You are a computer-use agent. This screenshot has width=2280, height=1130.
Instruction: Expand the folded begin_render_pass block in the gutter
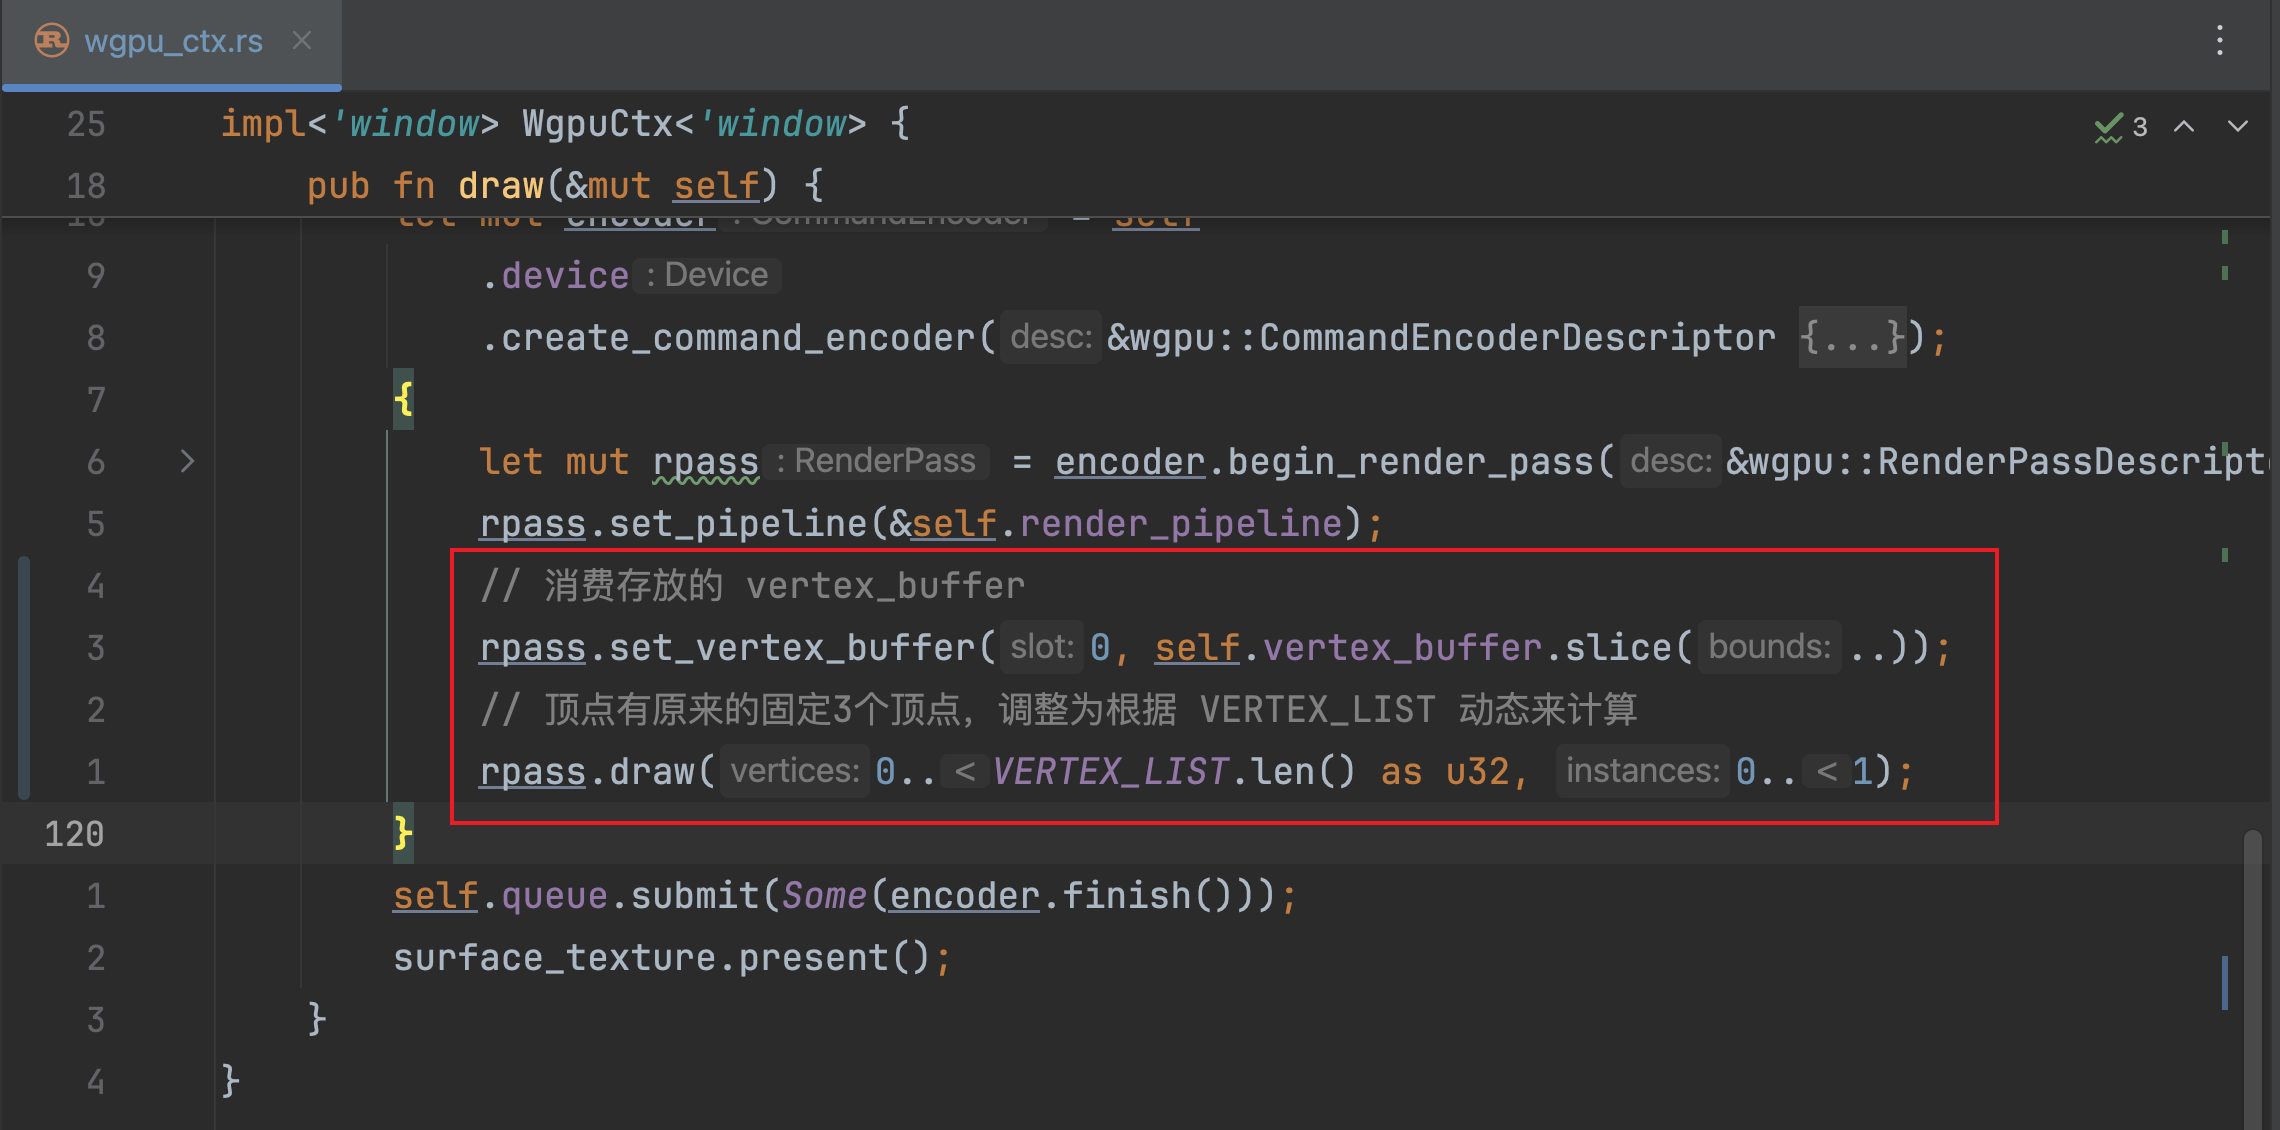coord(187,461)
